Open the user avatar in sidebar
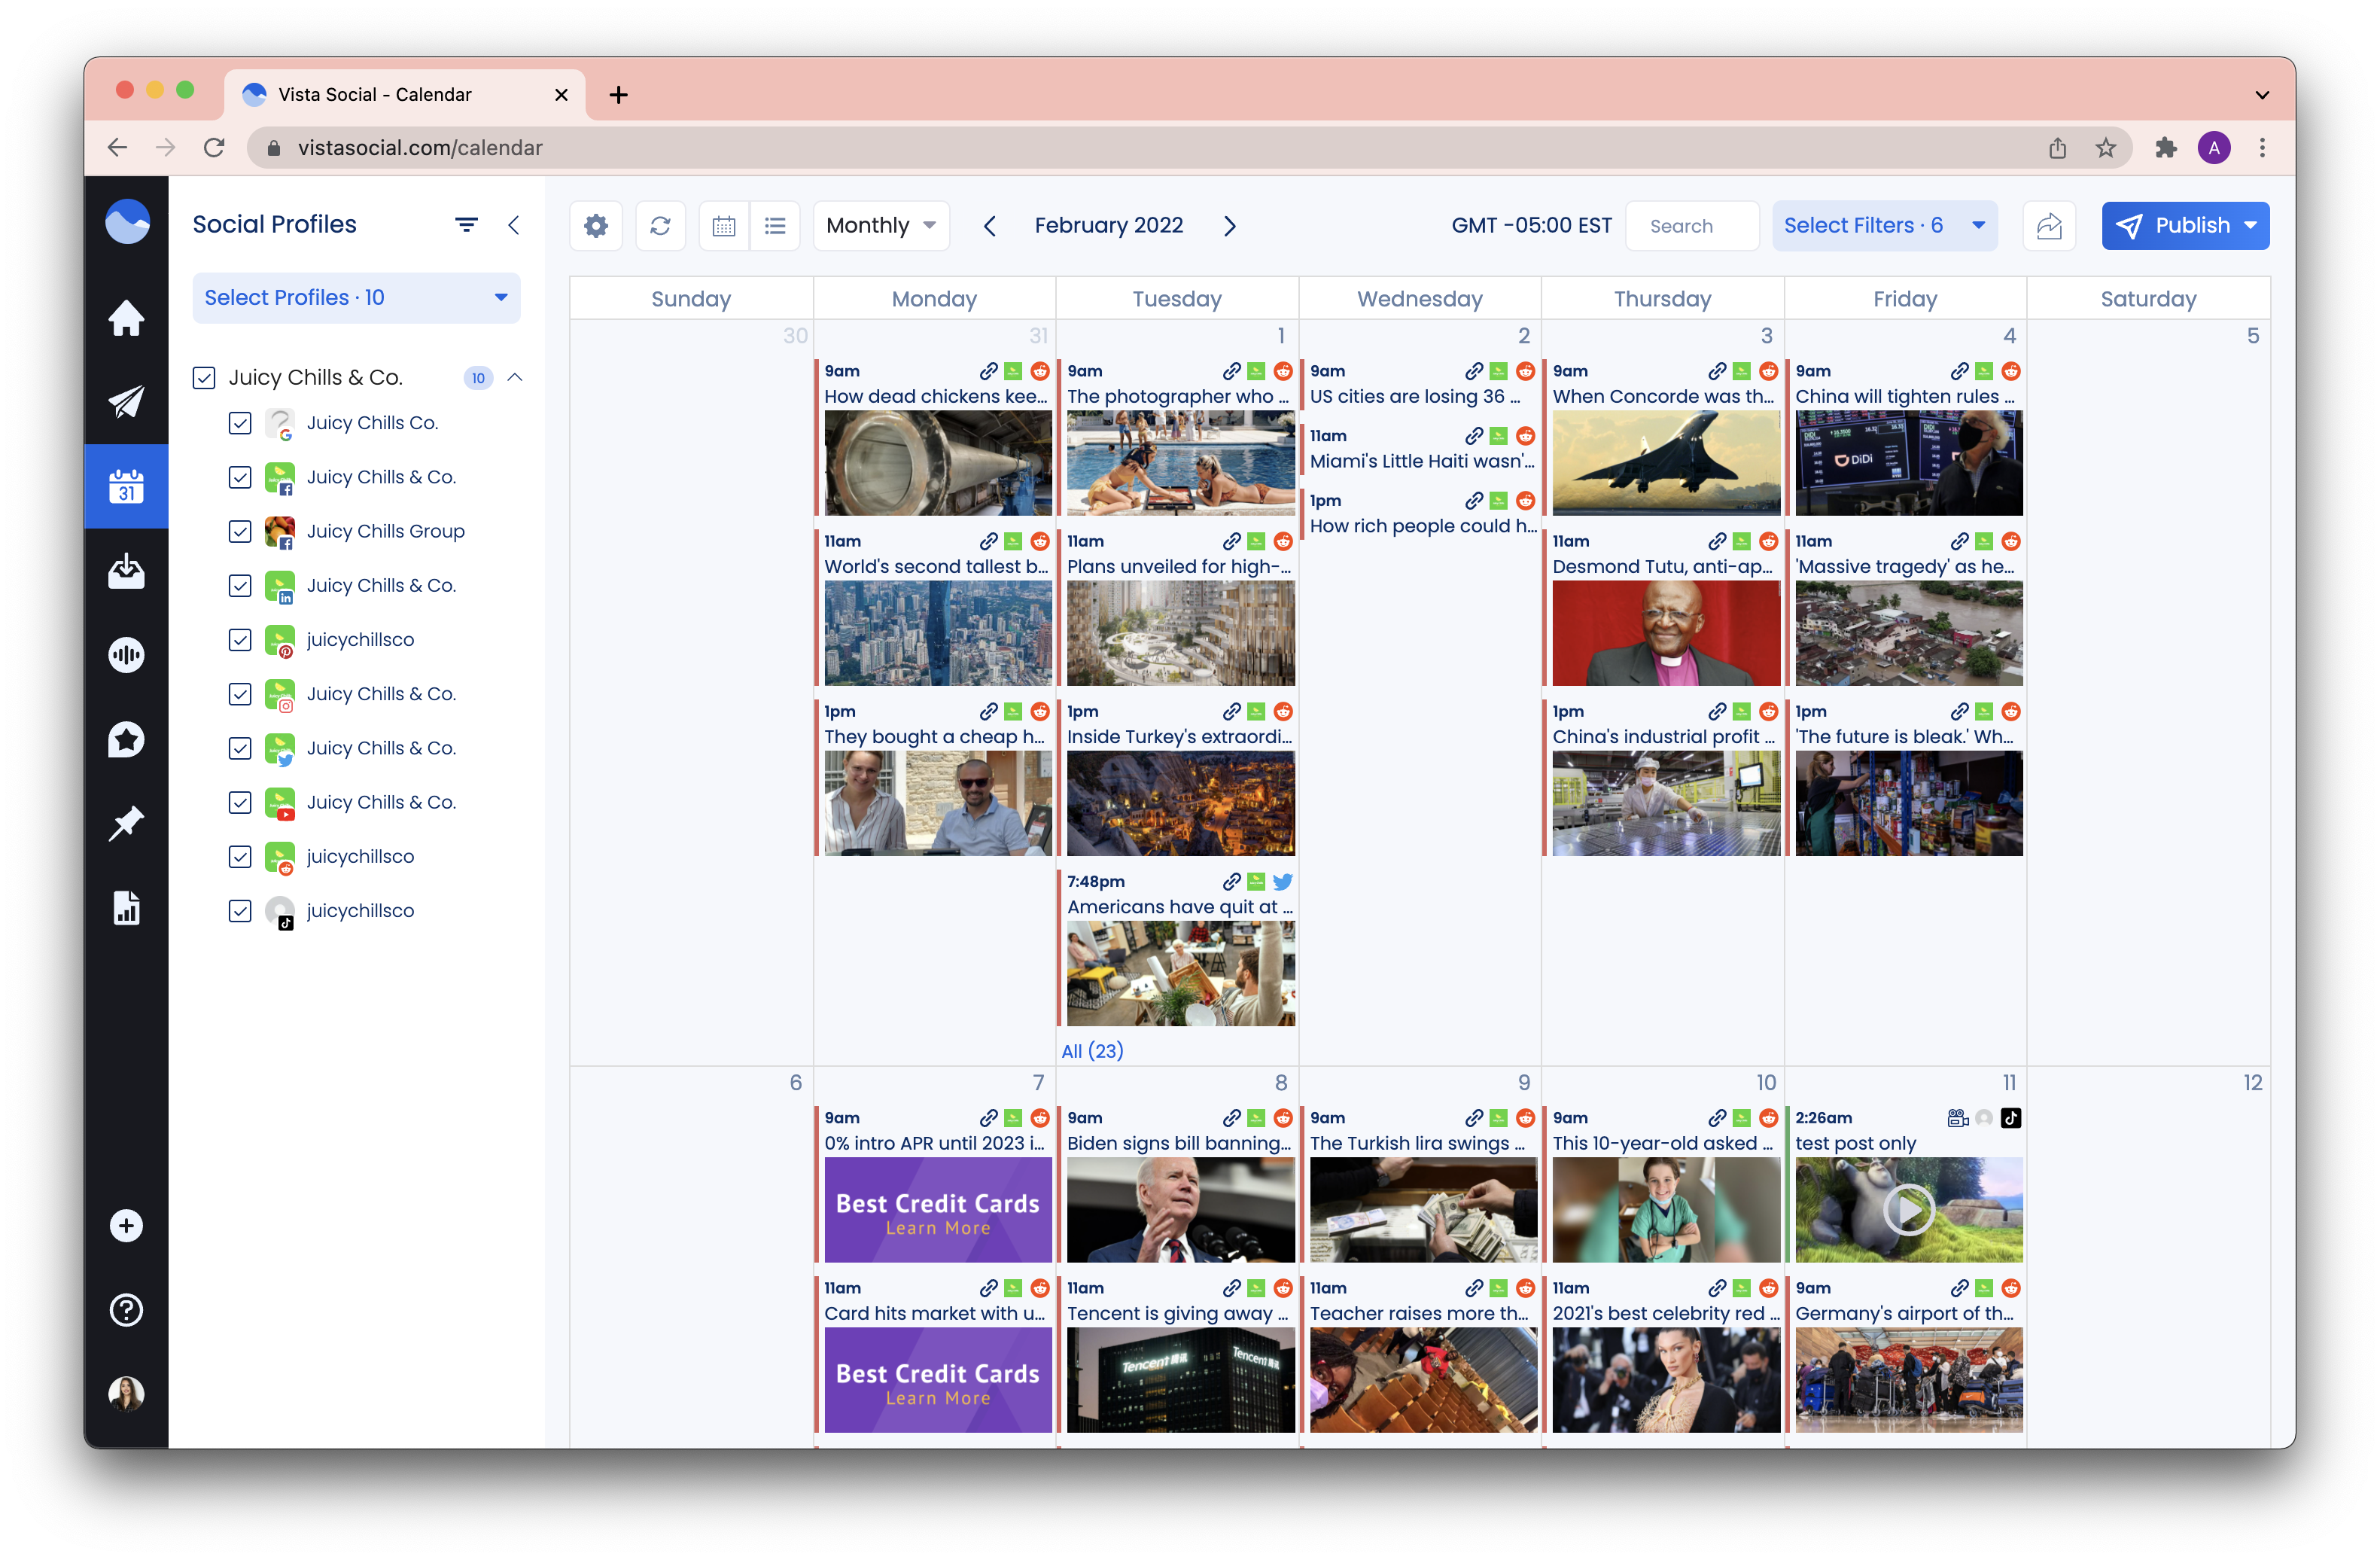Screen dimensions: 2380x1560 (x=126, y=1393)
